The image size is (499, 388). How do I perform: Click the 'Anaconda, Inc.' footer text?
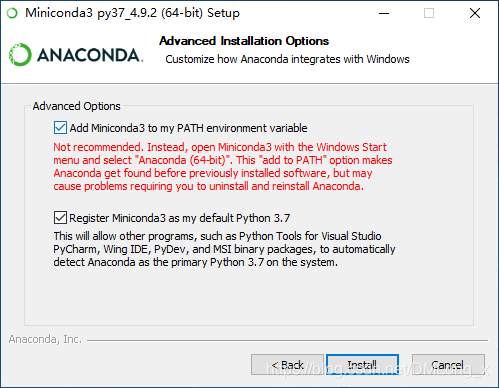pos(45,339)
